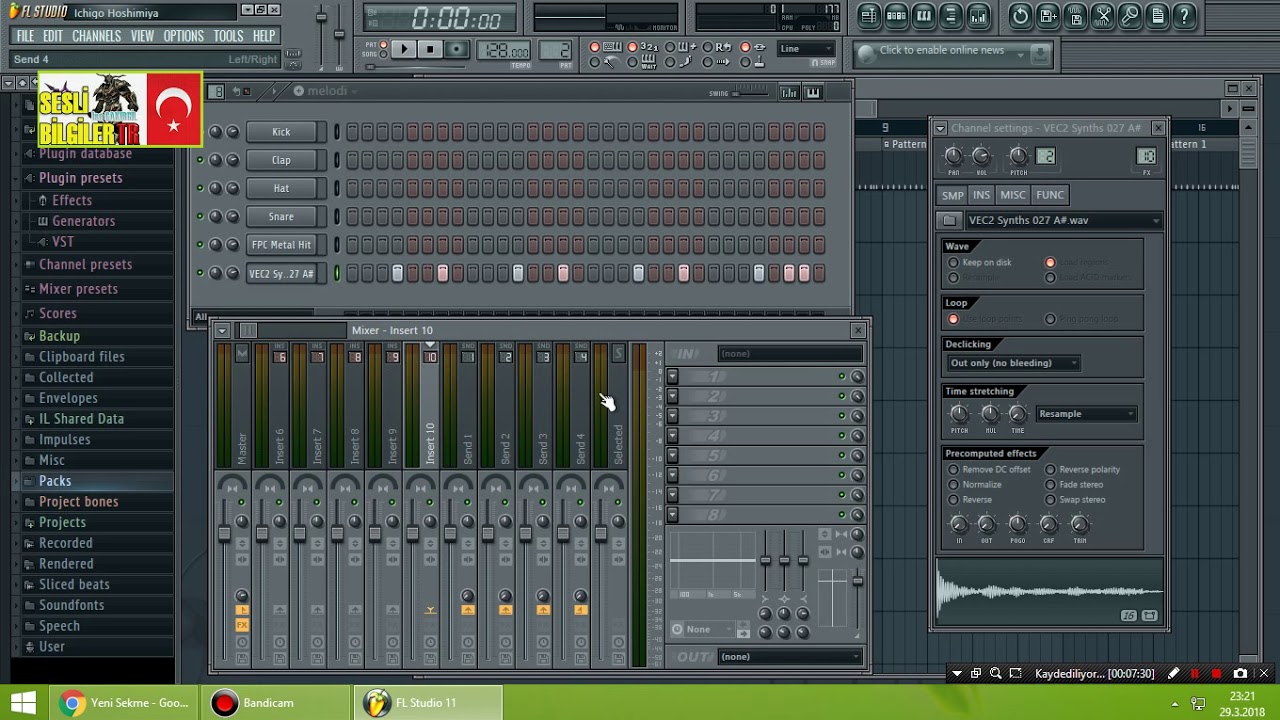Viewport: 1280px width, 720px height.
Task: Switch to the FUNC tab
Action: [1049, 195]
